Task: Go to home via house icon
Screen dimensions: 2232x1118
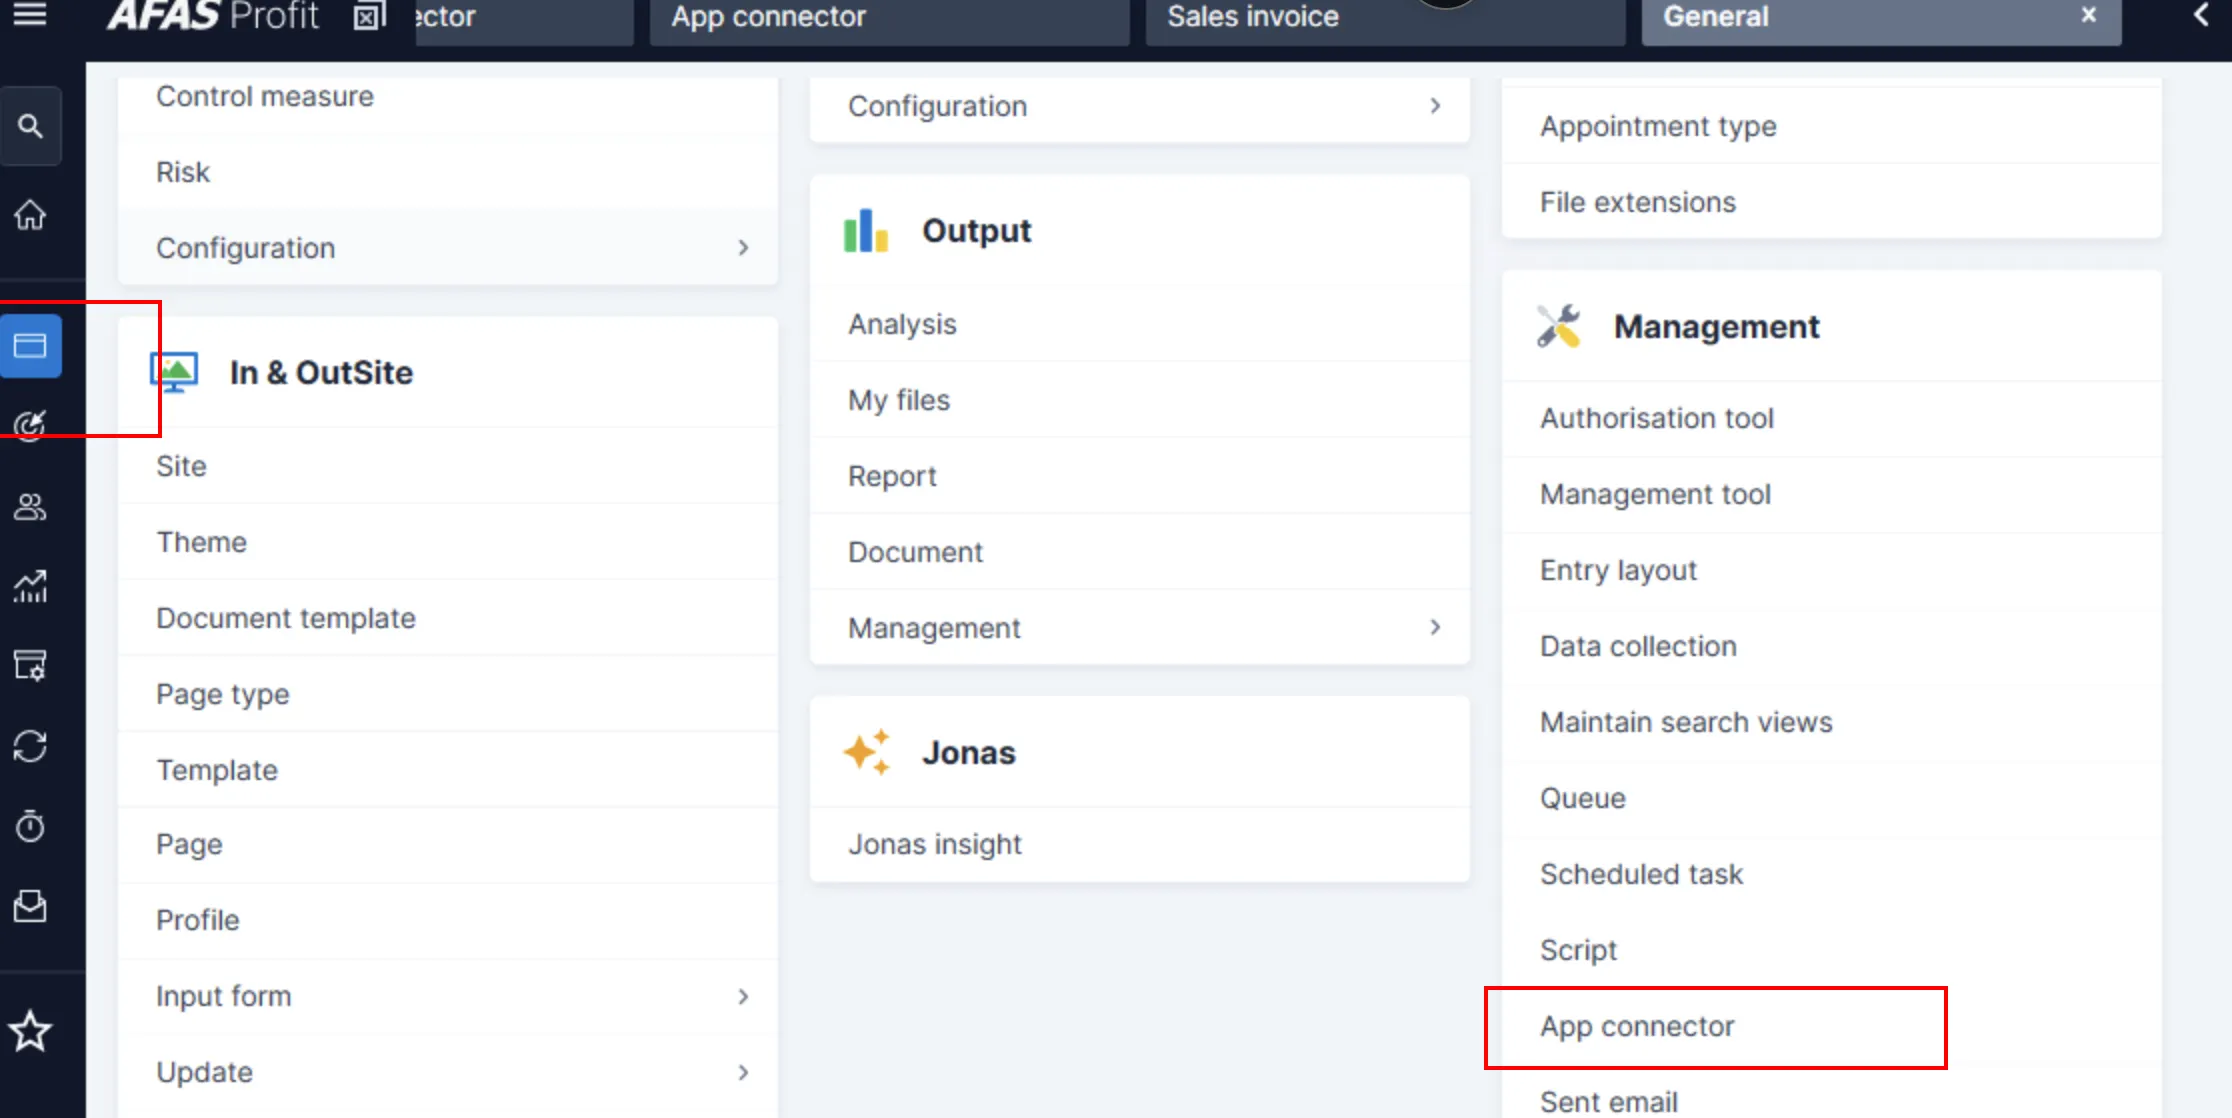Action: (x=30, y=214)
